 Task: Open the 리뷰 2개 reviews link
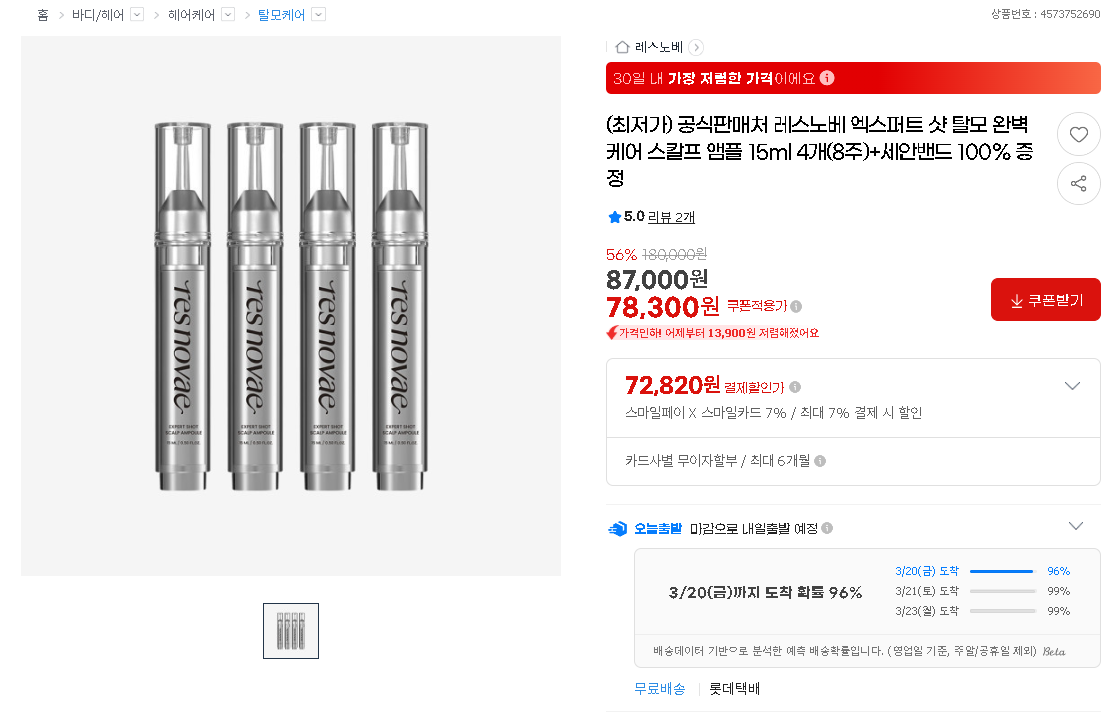click(x=671, y=217)
